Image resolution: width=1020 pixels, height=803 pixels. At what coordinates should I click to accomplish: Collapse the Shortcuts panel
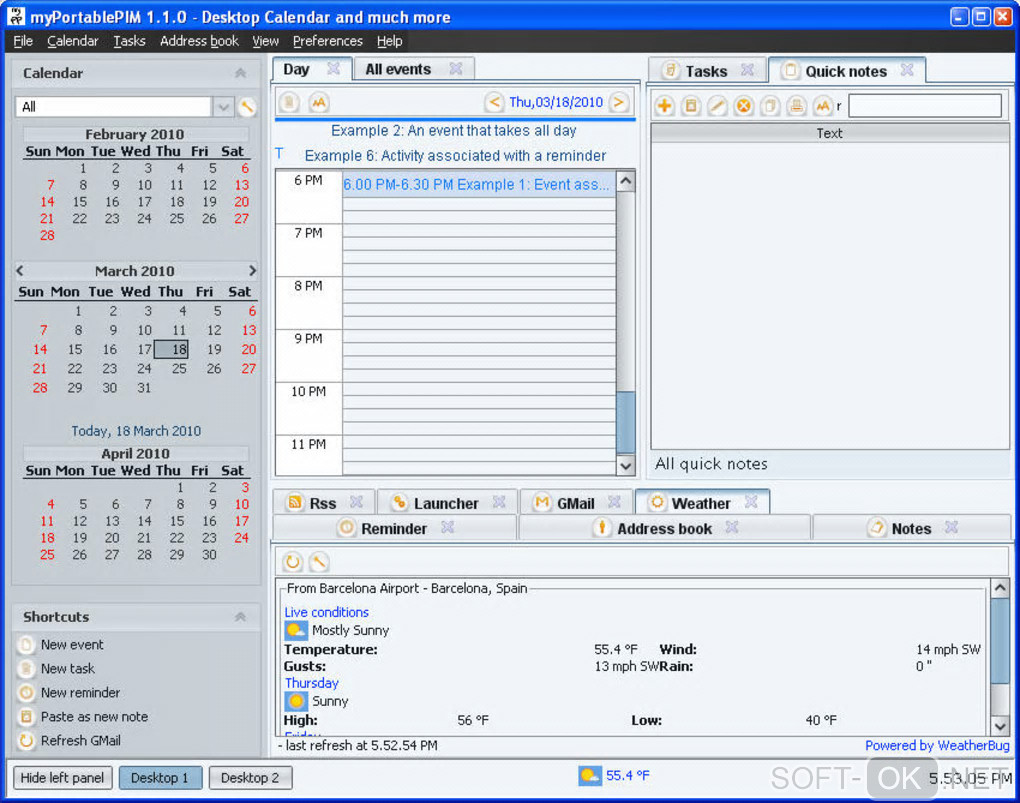click(x=241, y=617)
